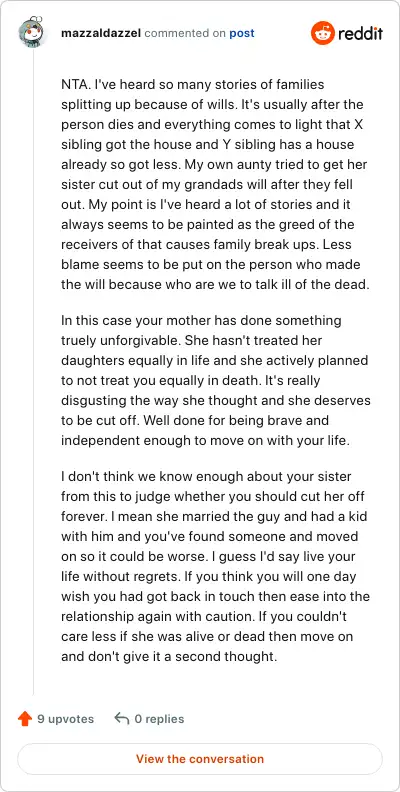Click the paragraph starting "I don't think"
Screen dimensions: 400x792
pos(216,566)
